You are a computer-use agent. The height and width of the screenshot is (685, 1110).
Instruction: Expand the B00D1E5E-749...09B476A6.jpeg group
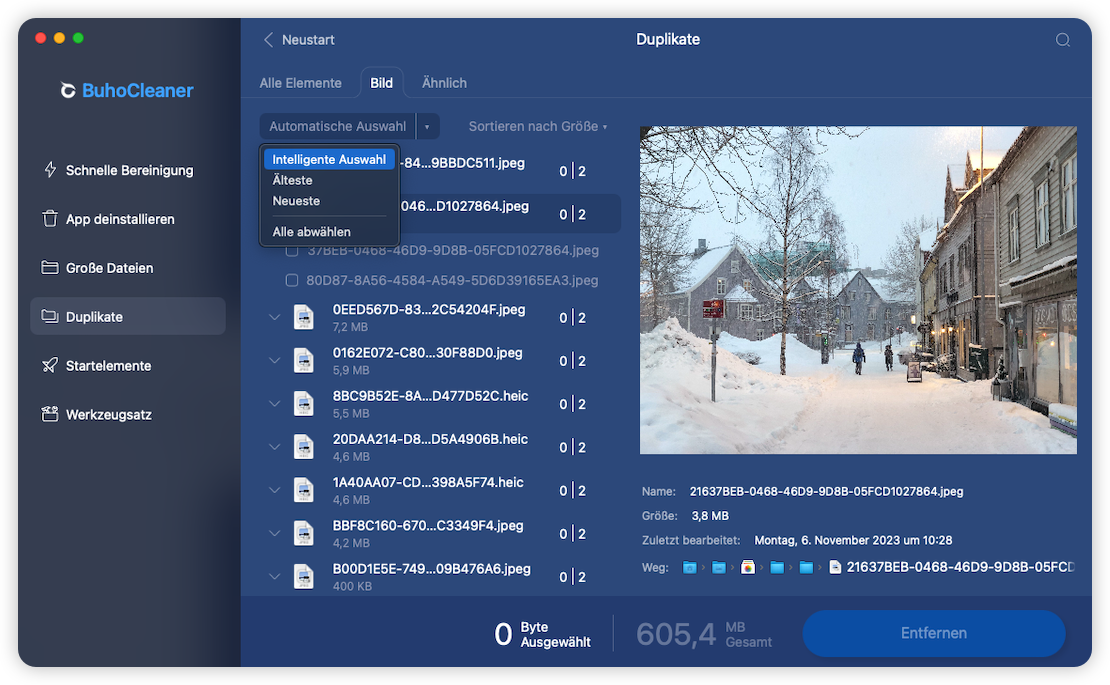(275, 576)
